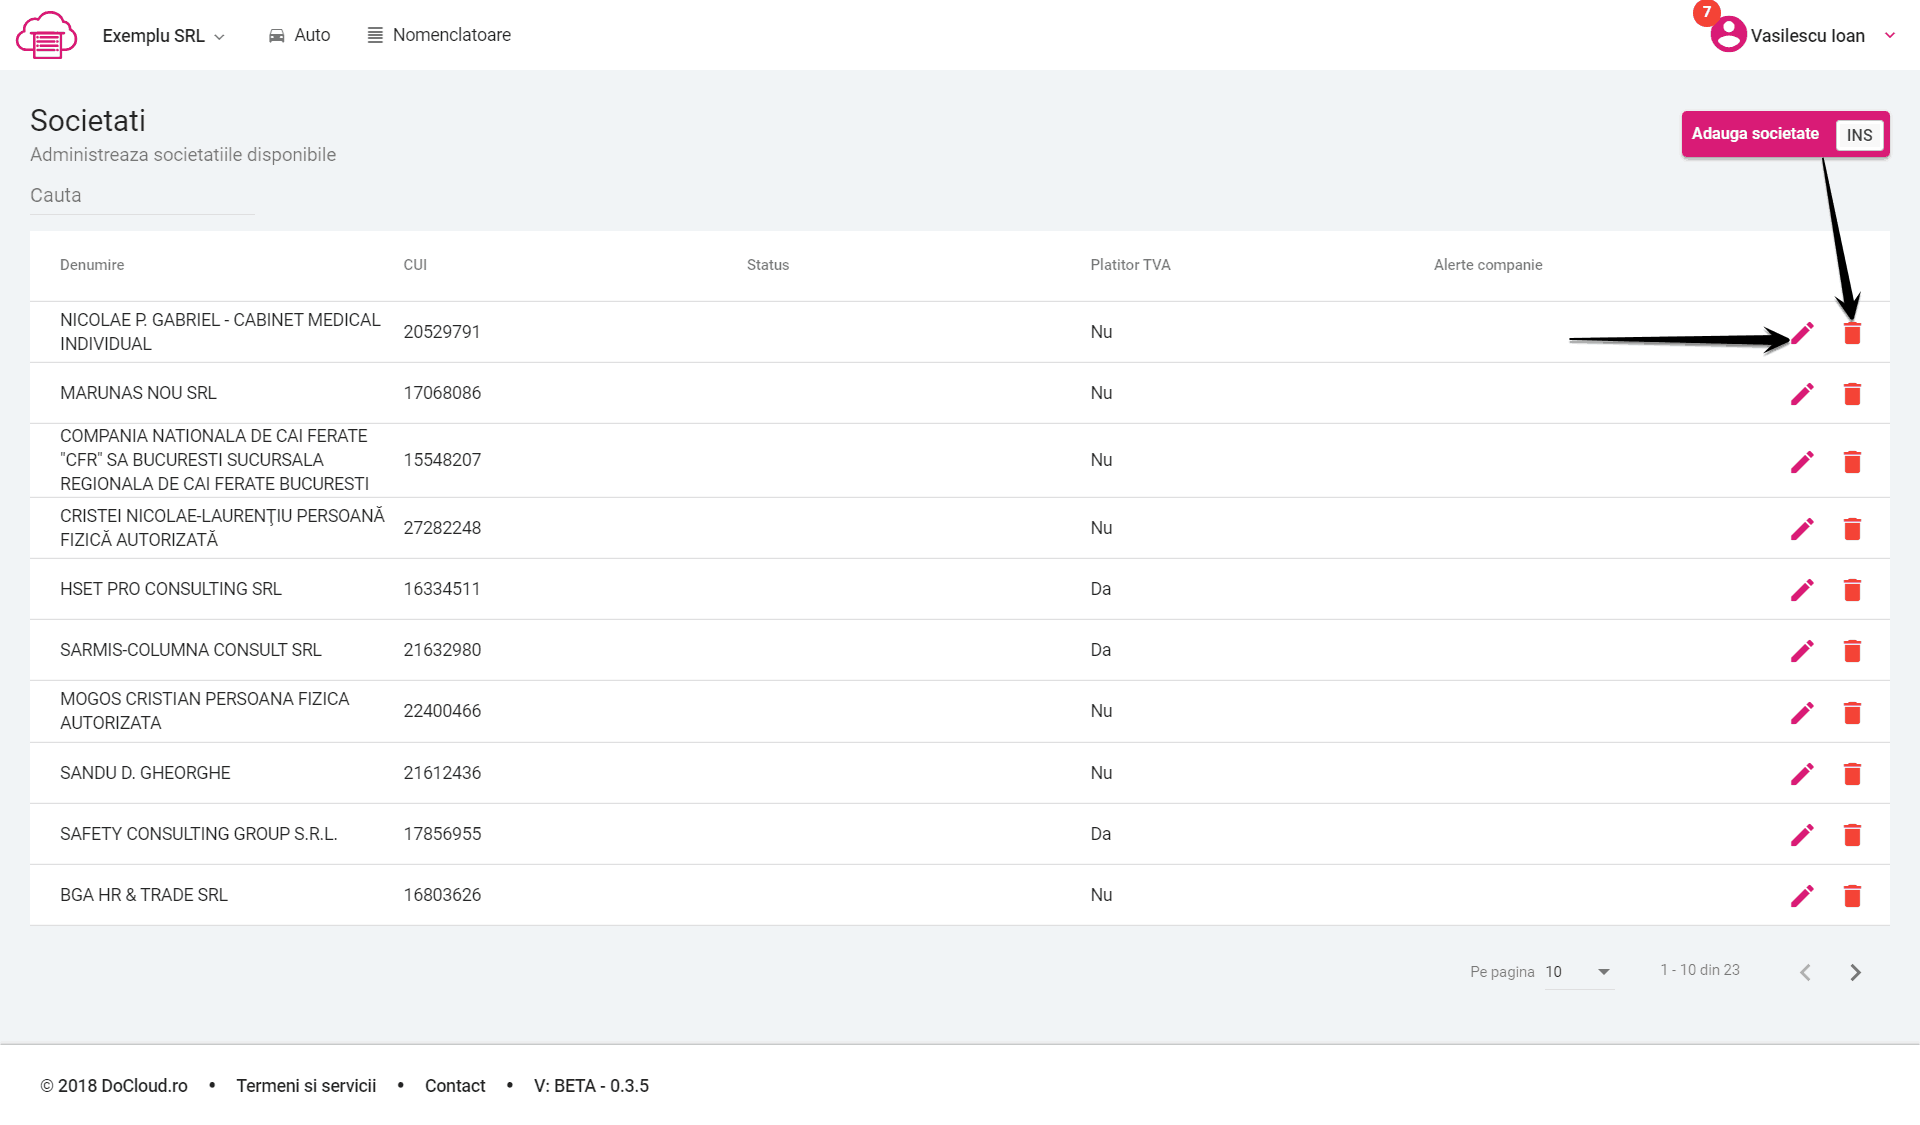Click Adauga societate button
1920x1125 pixels.
tap(1785, 134)
